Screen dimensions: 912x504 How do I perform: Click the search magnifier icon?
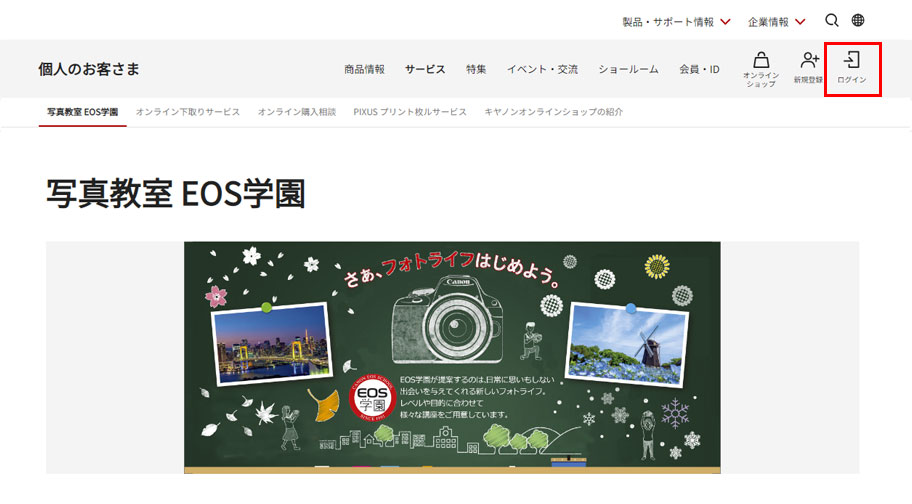tap(832, 20)
